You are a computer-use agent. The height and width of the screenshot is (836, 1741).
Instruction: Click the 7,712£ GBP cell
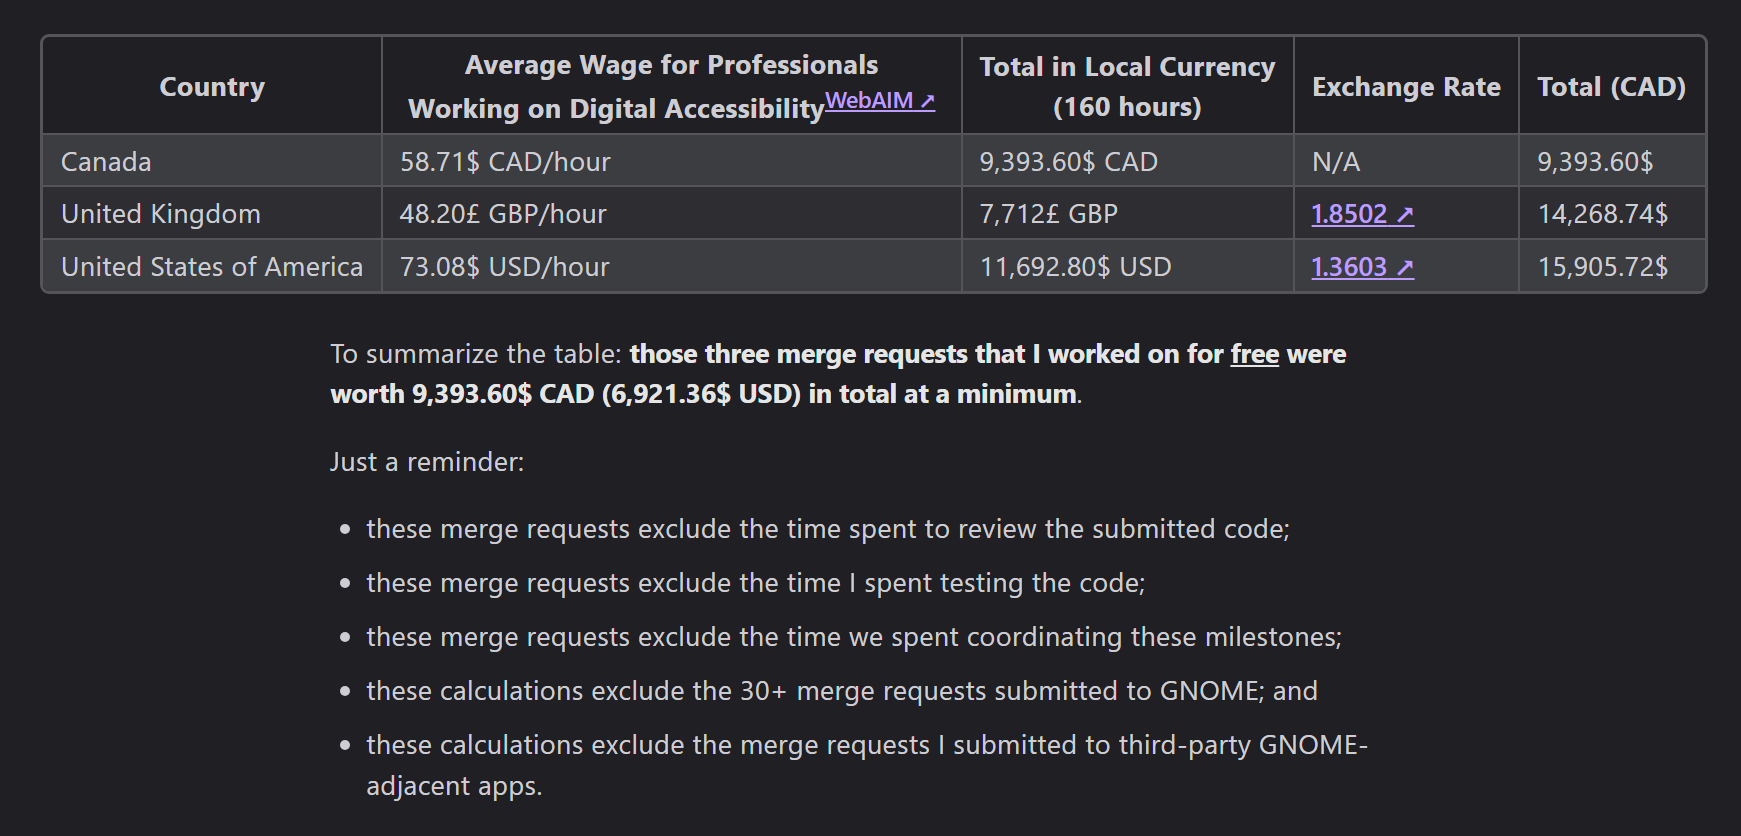pyautogui.click(x=1127, y=213)
